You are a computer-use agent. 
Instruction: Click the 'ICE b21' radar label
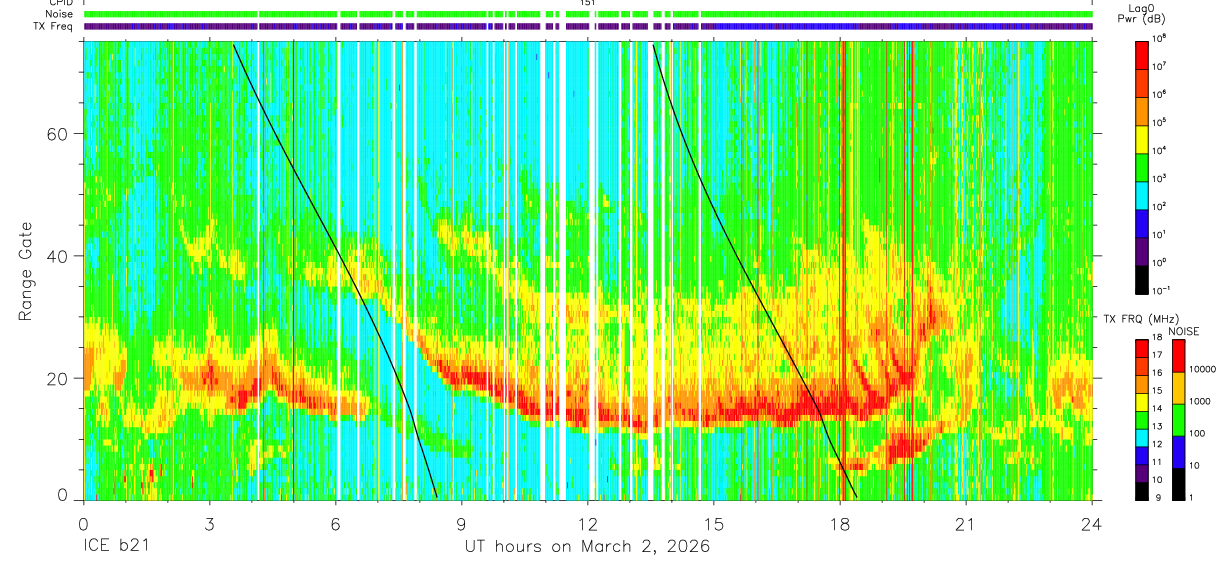pos(115,547)
